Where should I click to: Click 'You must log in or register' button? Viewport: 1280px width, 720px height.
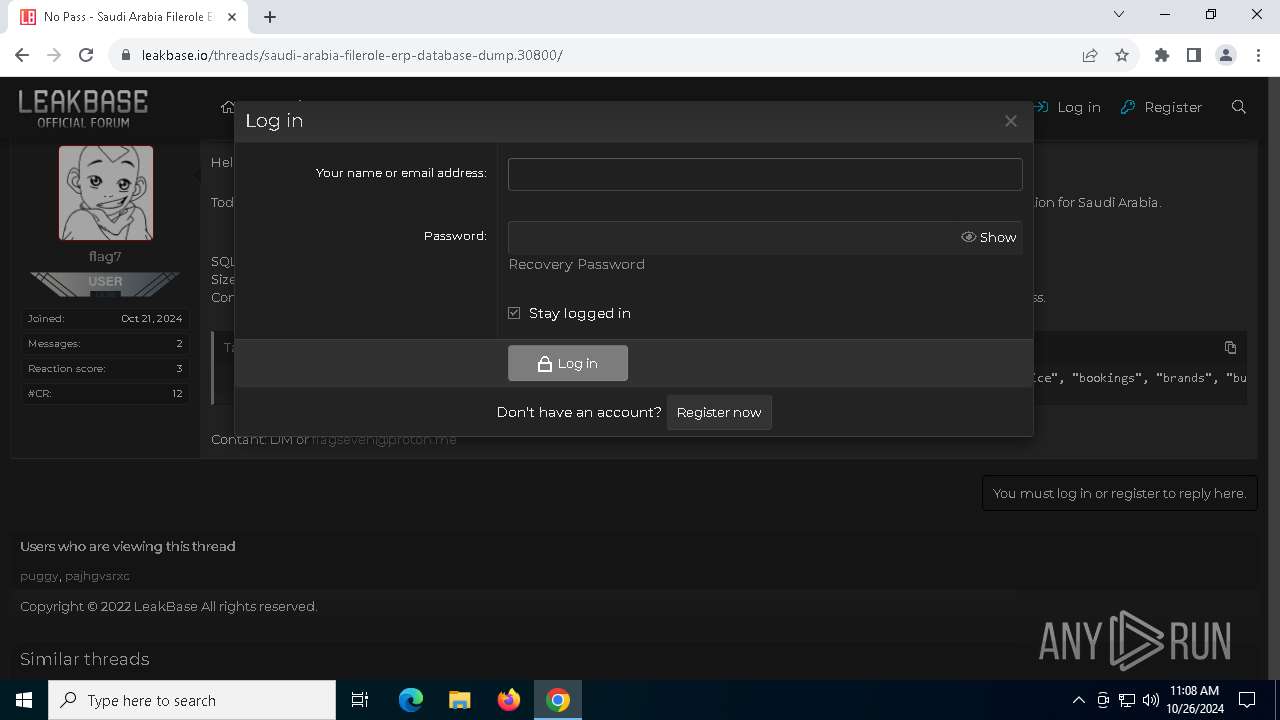[x=1119, y=493]
